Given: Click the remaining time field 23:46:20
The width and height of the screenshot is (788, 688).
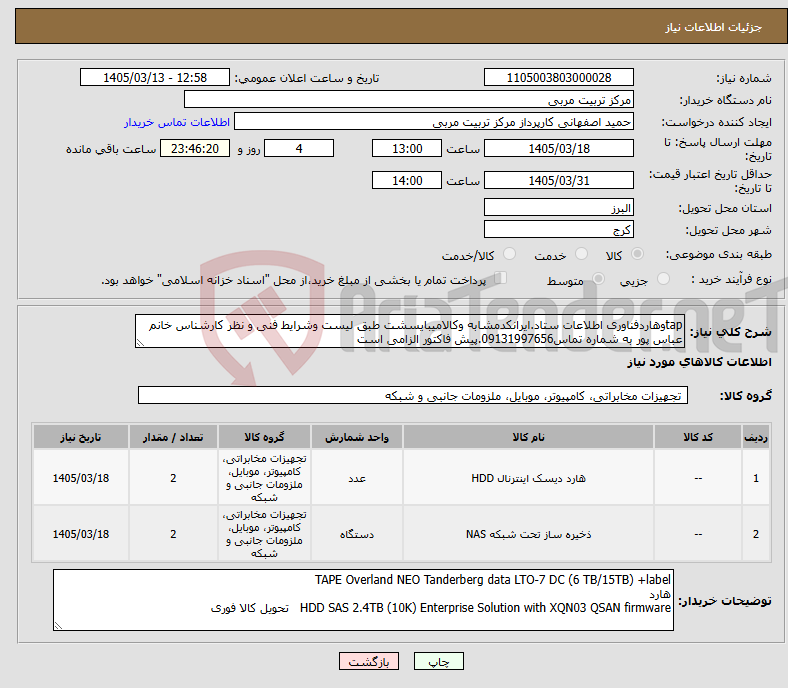Looking at the screenshot, I should (x=195, y=149).
